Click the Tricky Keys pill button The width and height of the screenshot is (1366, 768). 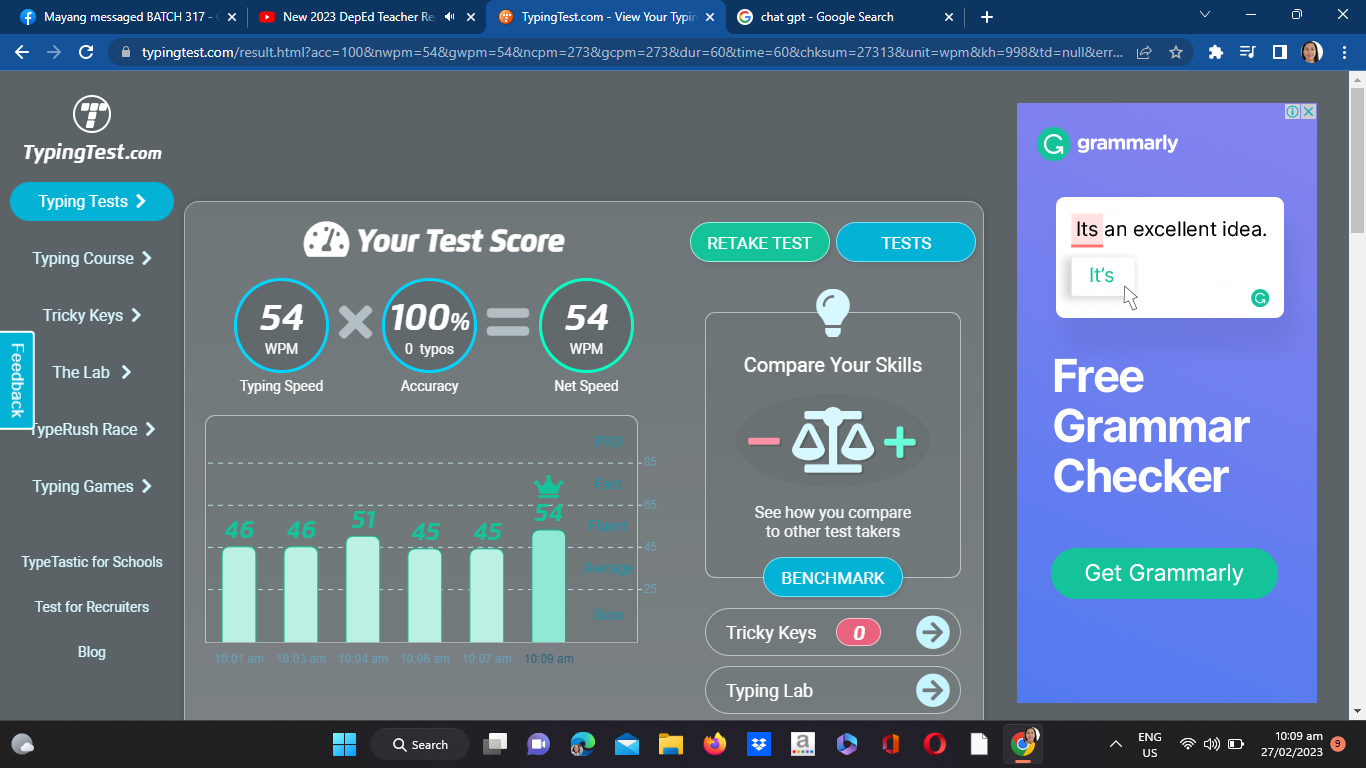(x=833, y=632)
